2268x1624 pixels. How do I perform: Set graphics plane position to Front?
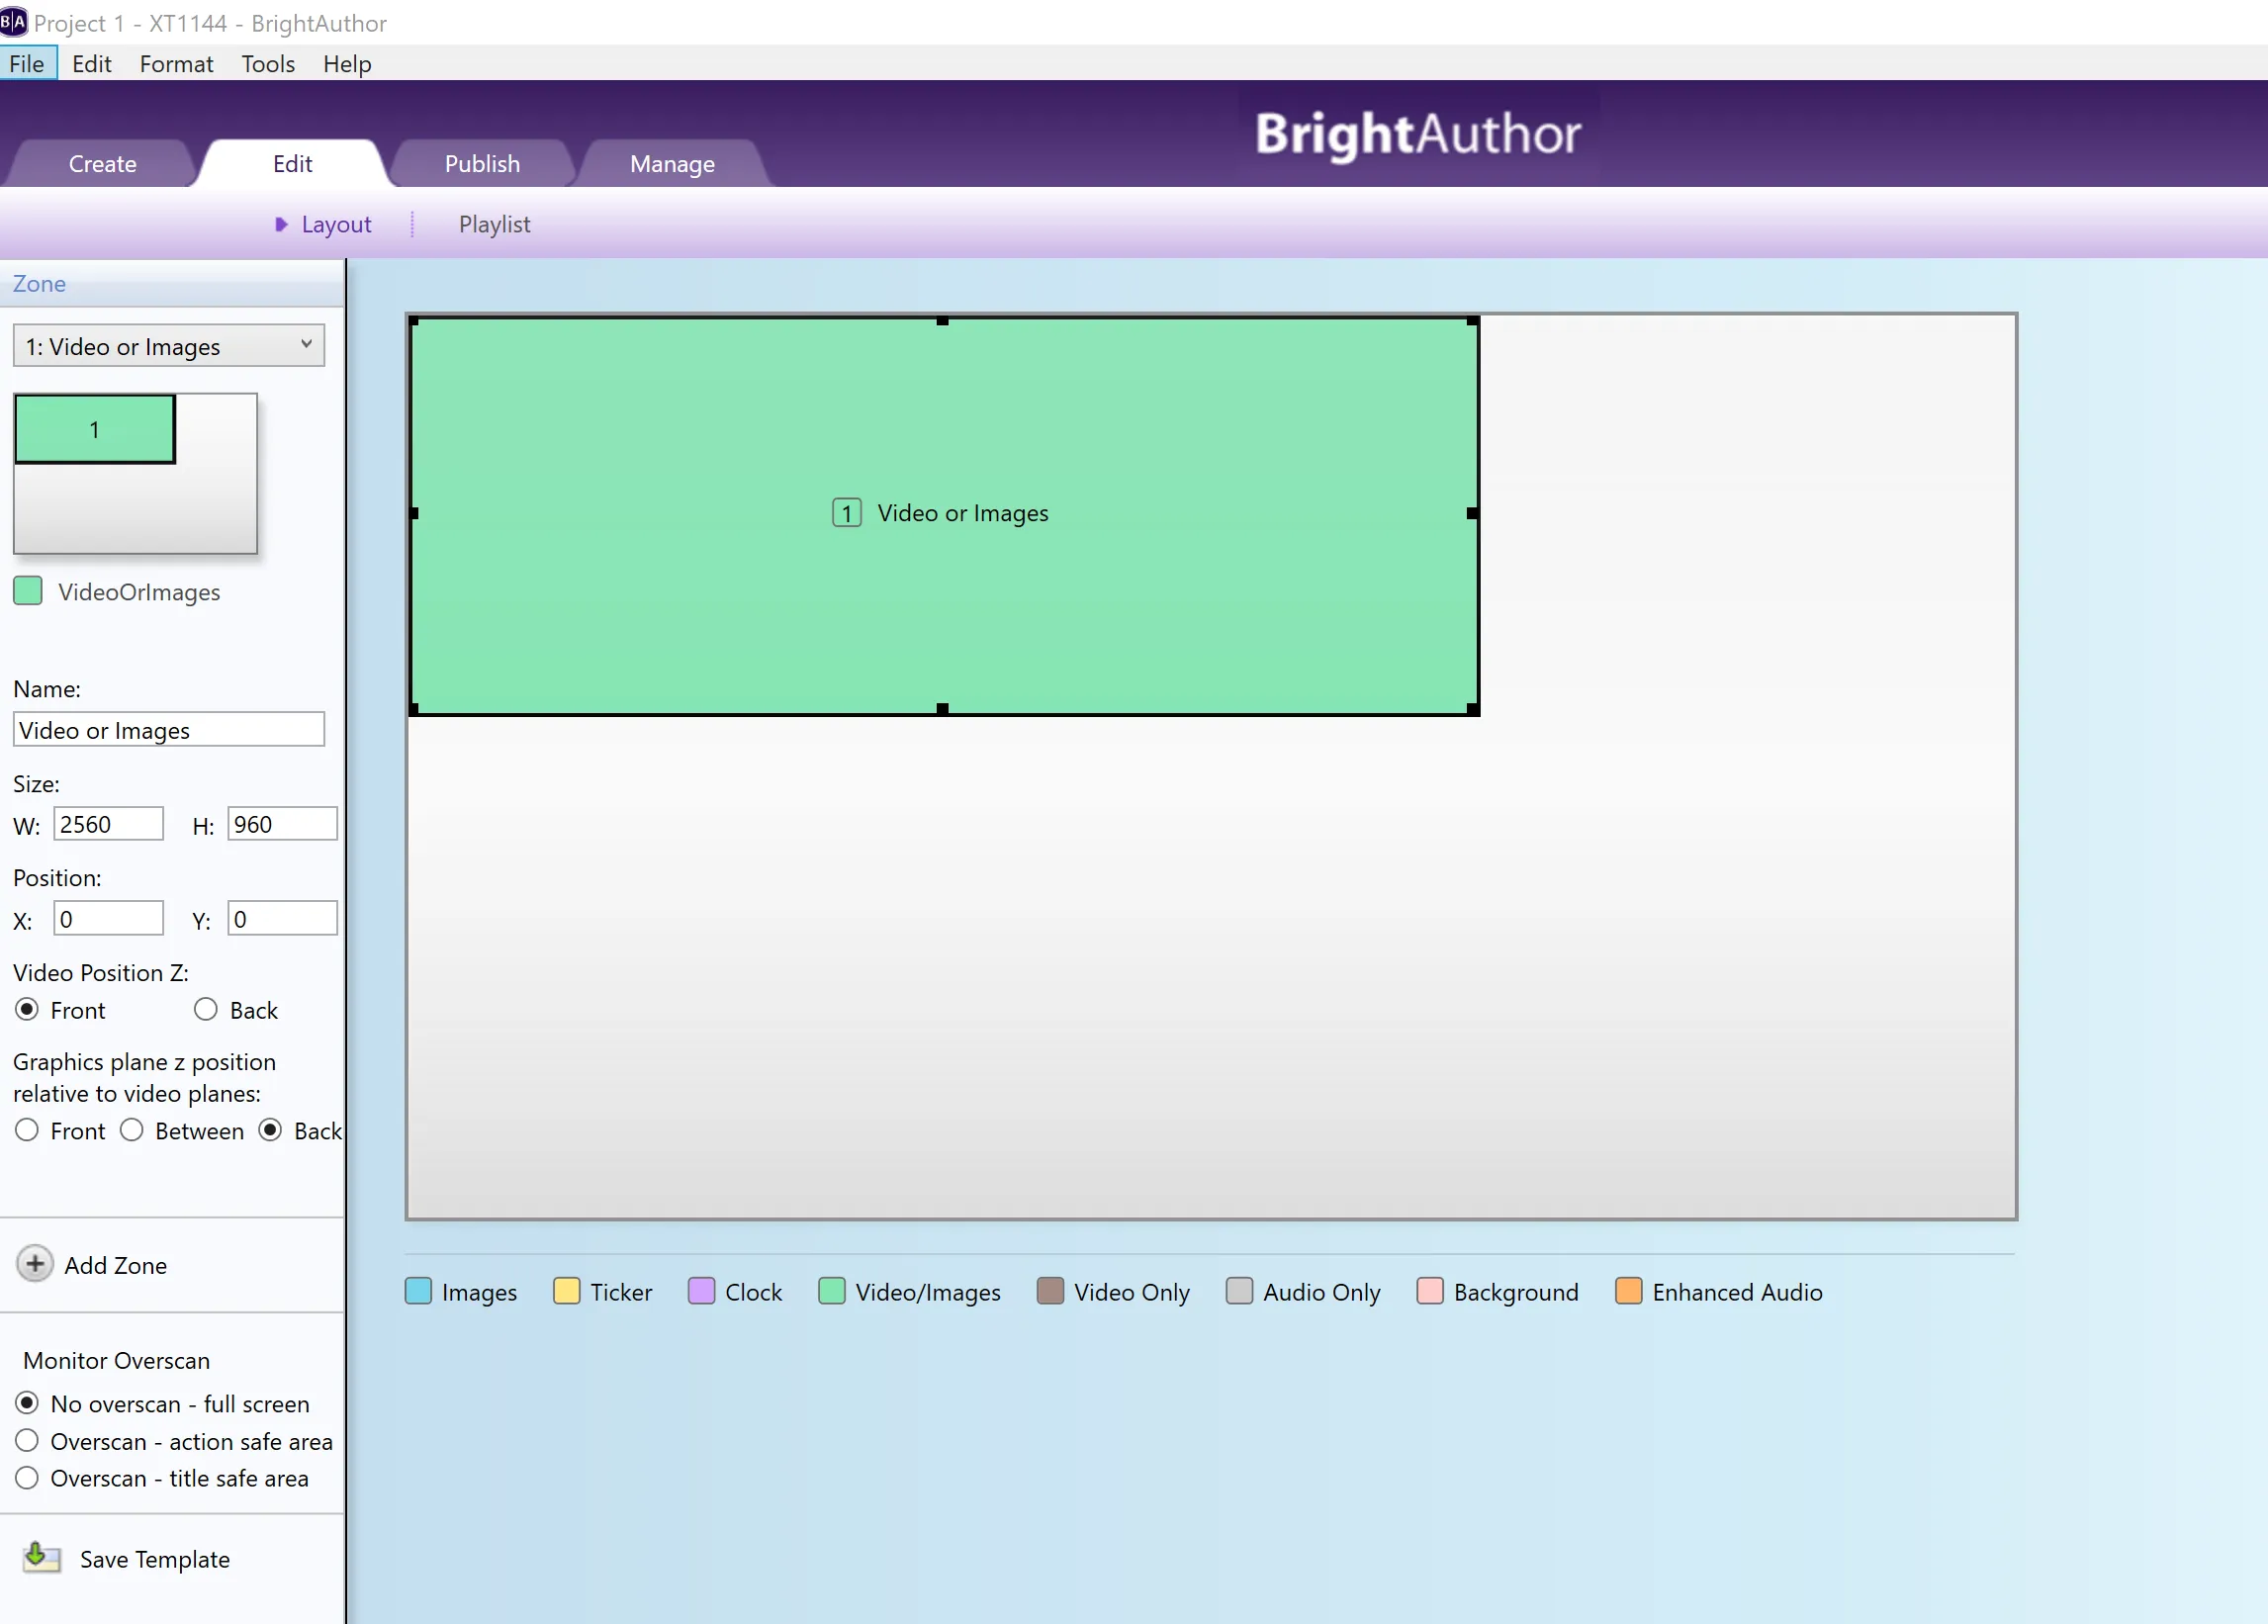(27, 1130)
